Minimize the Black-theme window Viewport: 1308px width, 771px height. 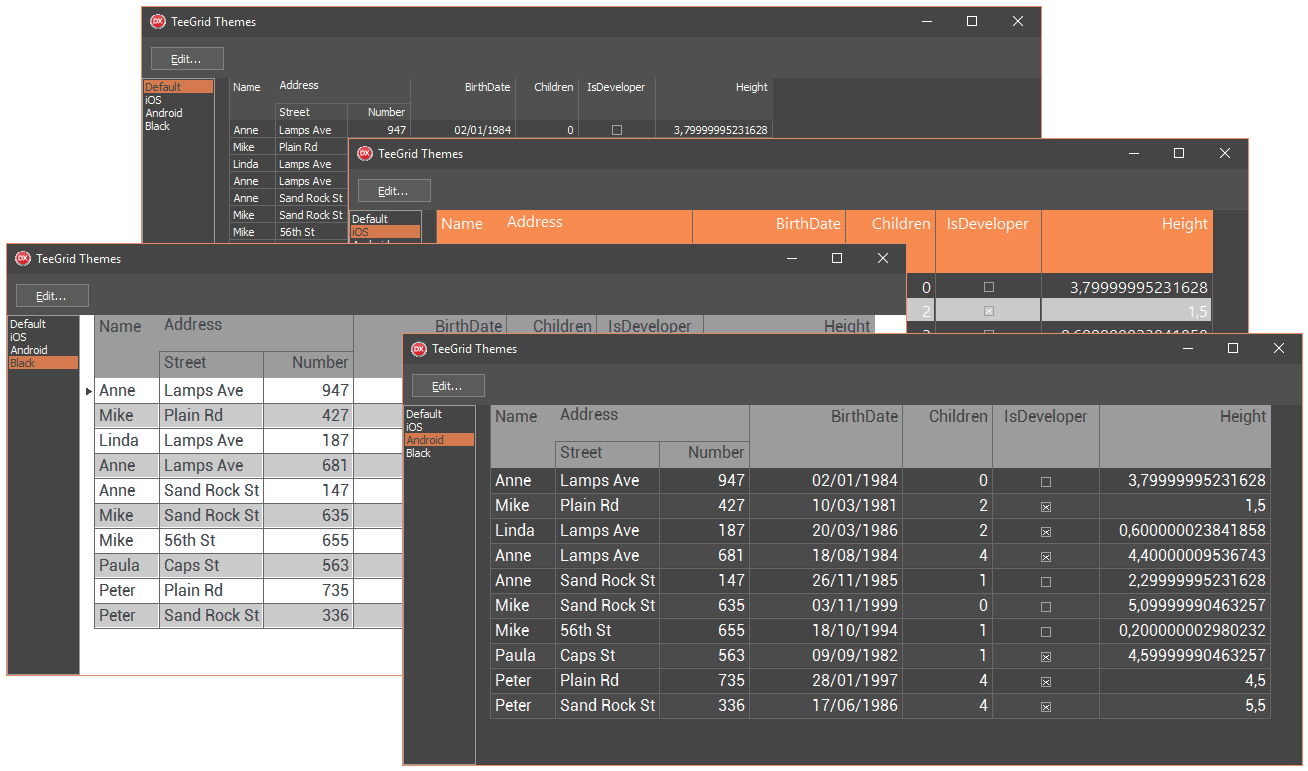coord(791,258)
